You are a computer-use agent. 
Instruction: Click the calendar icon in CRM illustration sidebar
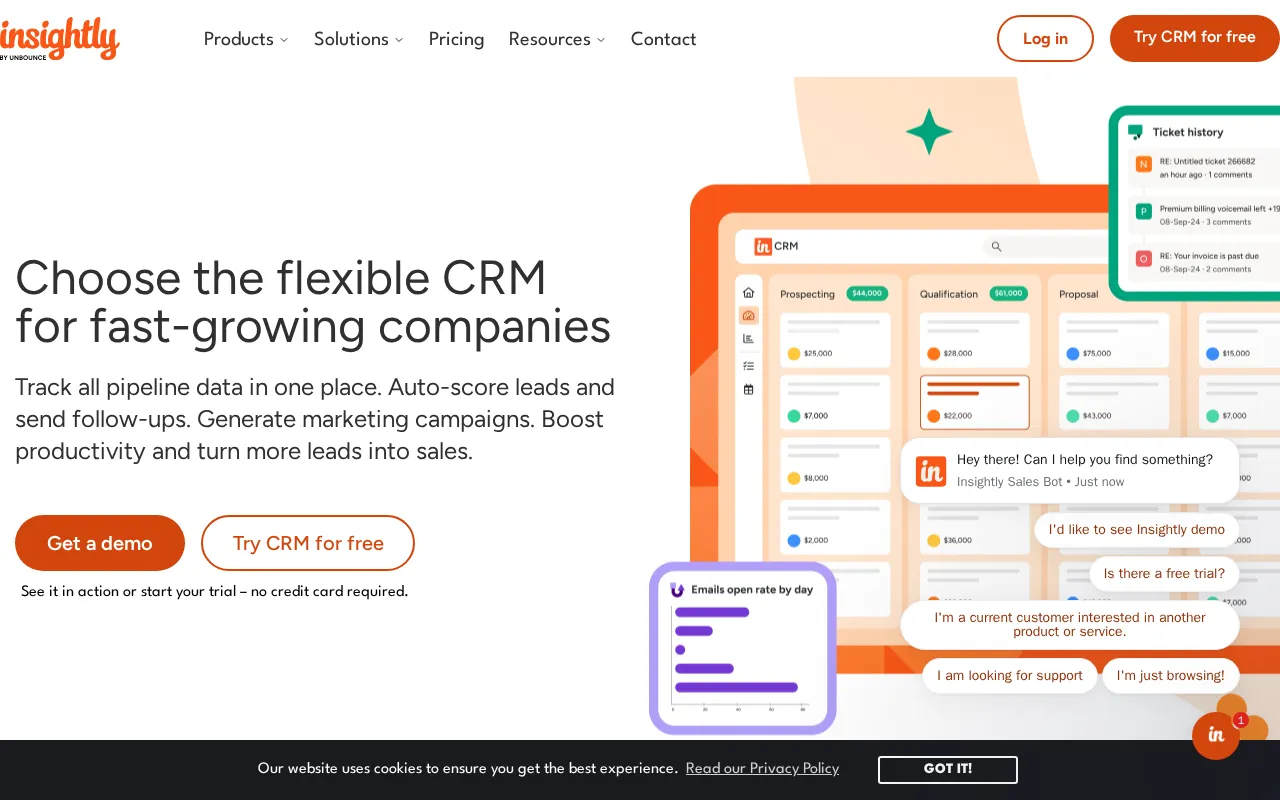(748, 389)
